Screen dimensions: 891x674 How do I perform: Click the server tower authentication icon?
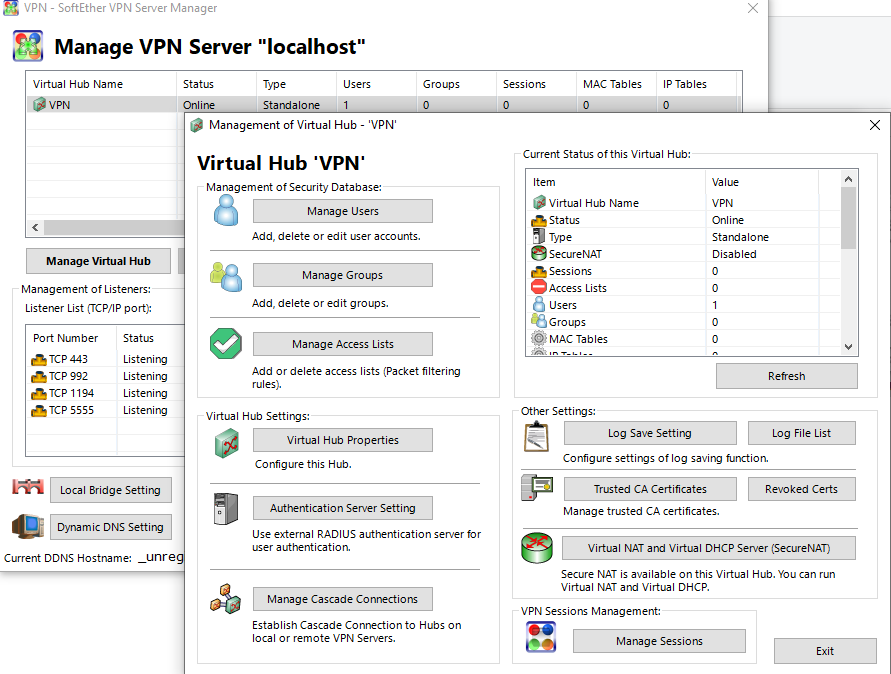point(226,508)
